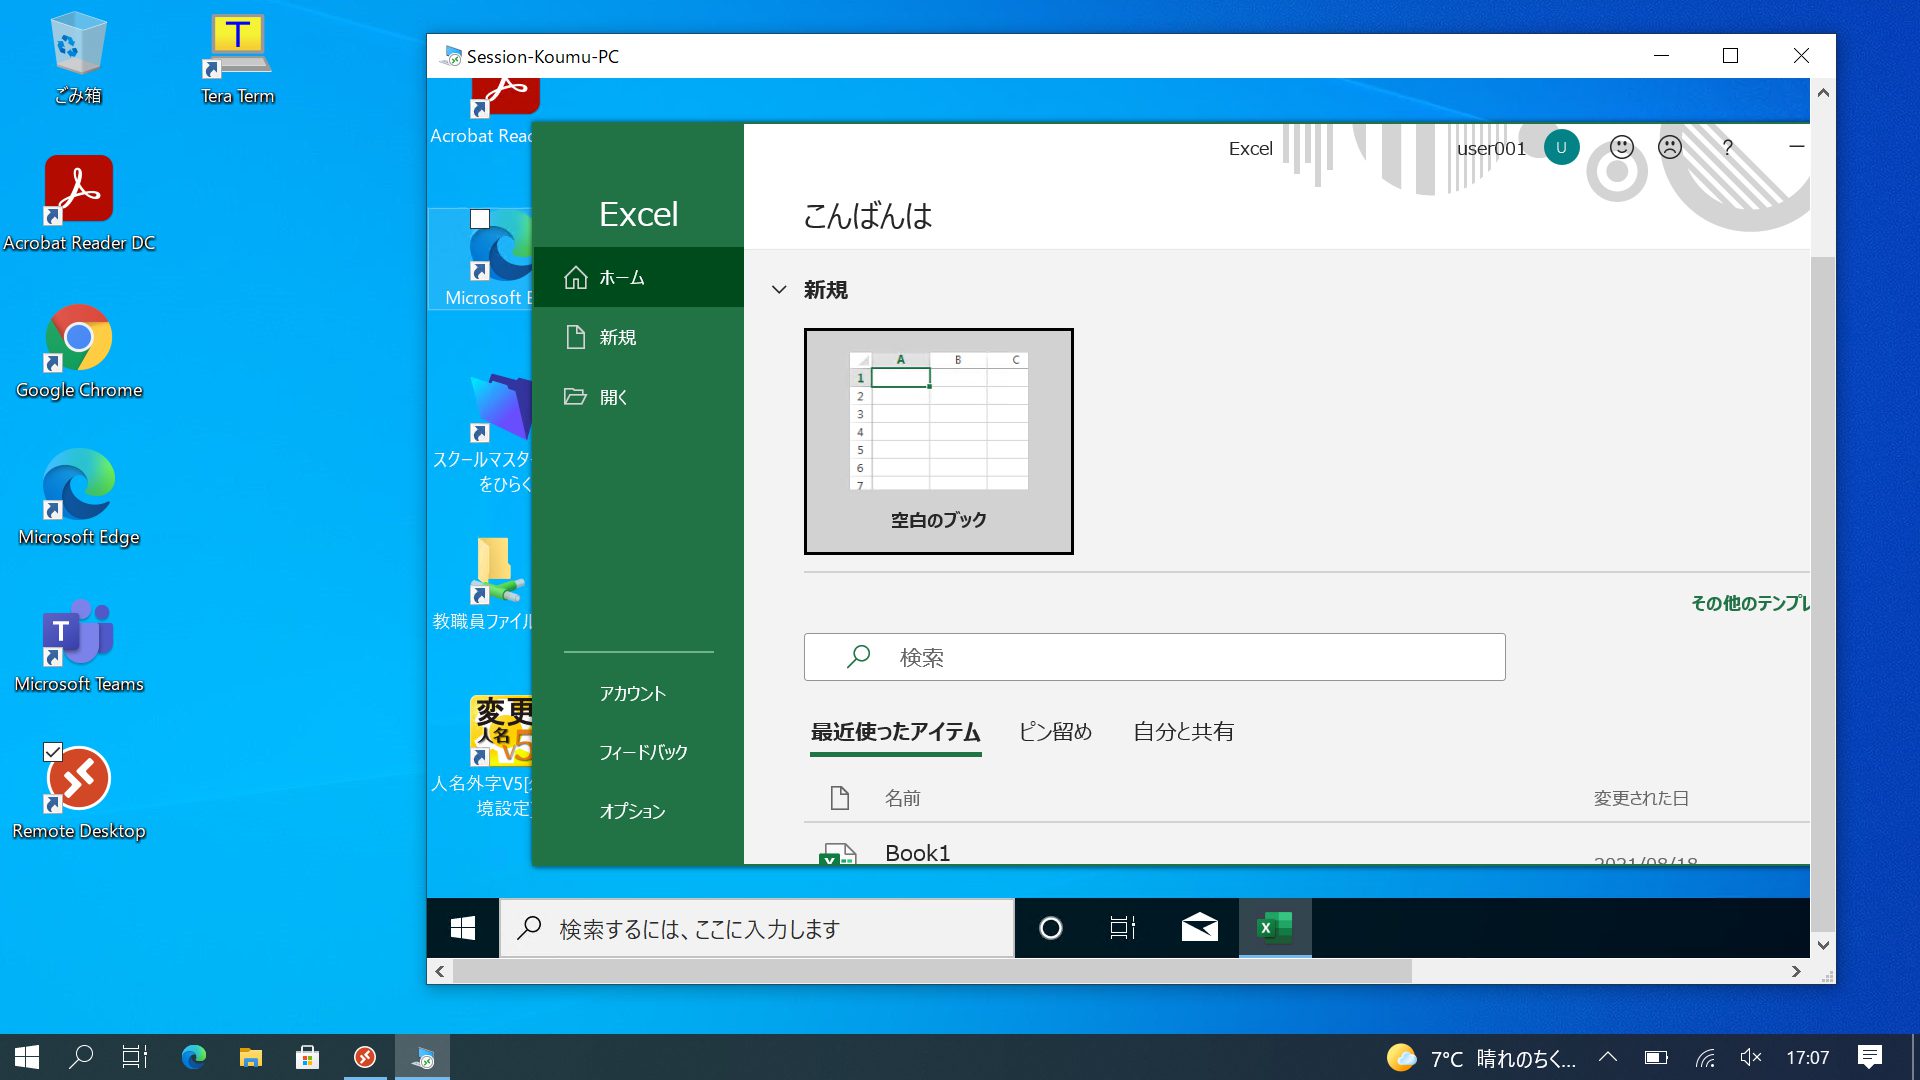Open Microsoft Teams desktop shortcut
Viewport: 1920px width, 1080px height.
point(79,646)
